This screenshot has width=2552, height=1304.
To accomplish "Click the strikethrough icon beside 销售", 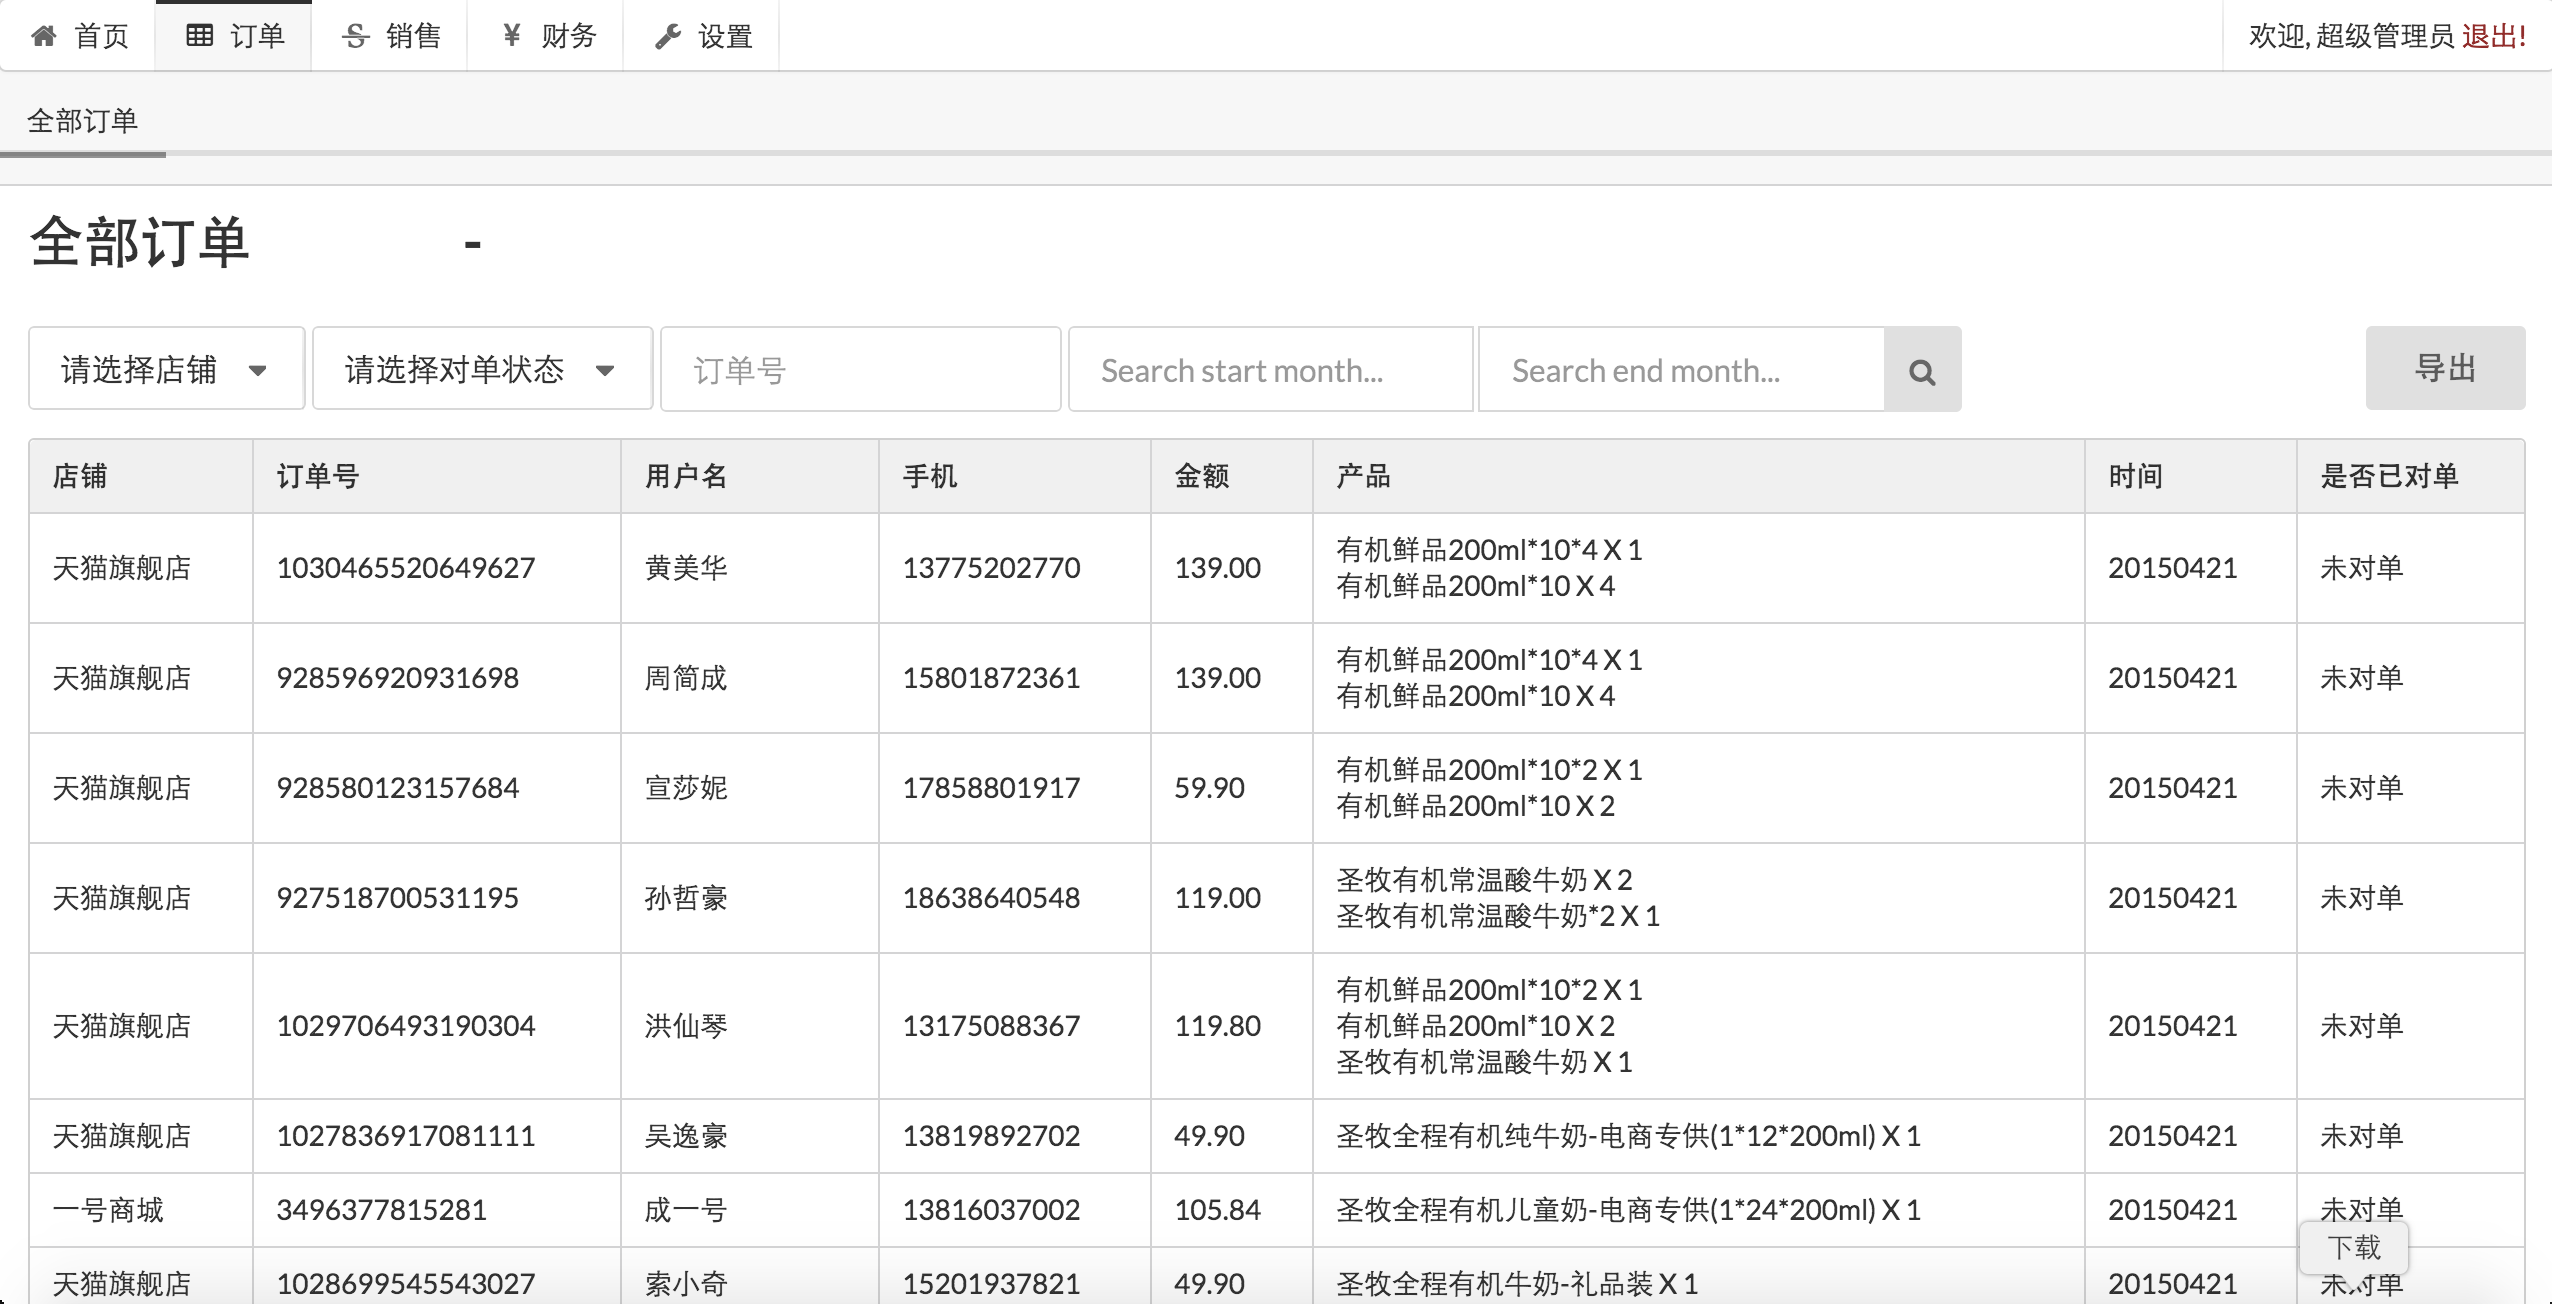I will (x=355, y=37).
